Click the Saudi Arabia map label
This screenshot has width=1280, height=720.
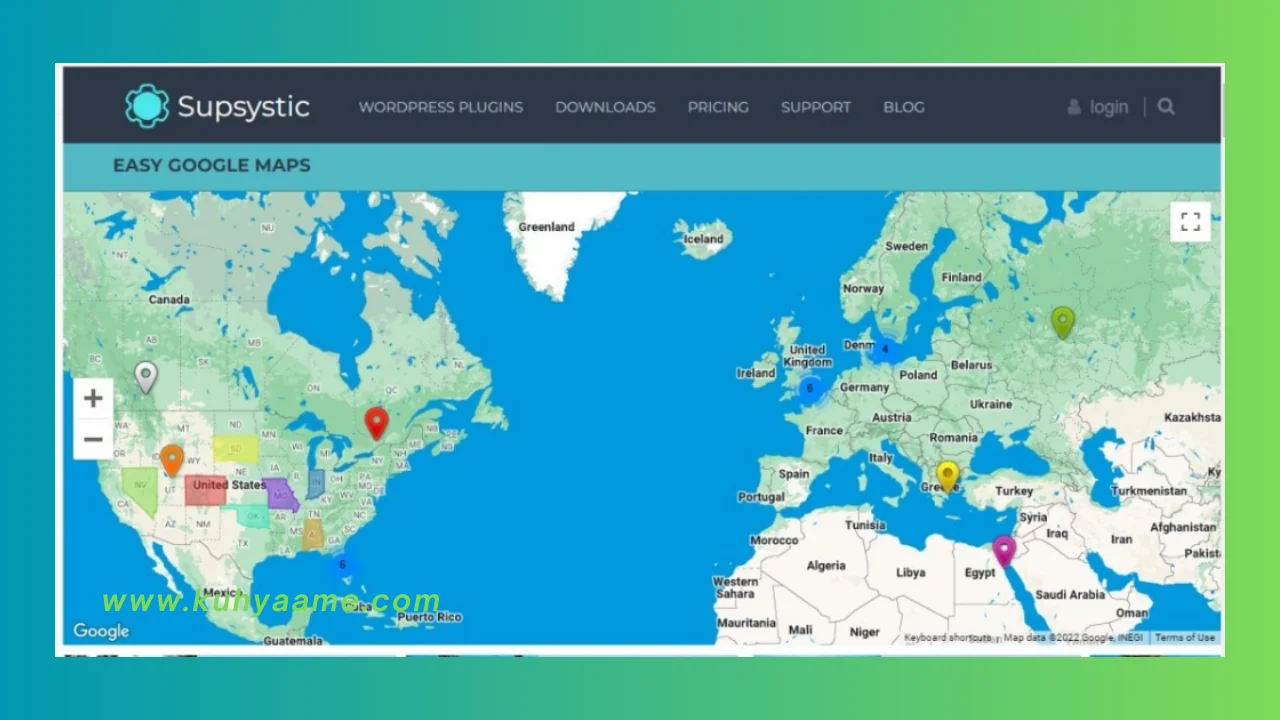(x=1069, y=594)
